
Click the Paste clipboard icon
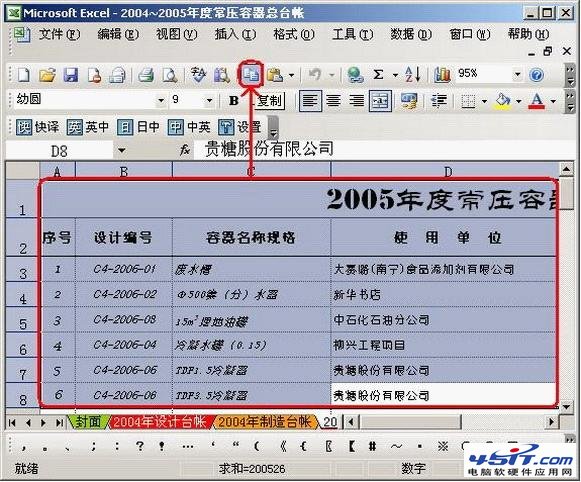tap(275, 75)
